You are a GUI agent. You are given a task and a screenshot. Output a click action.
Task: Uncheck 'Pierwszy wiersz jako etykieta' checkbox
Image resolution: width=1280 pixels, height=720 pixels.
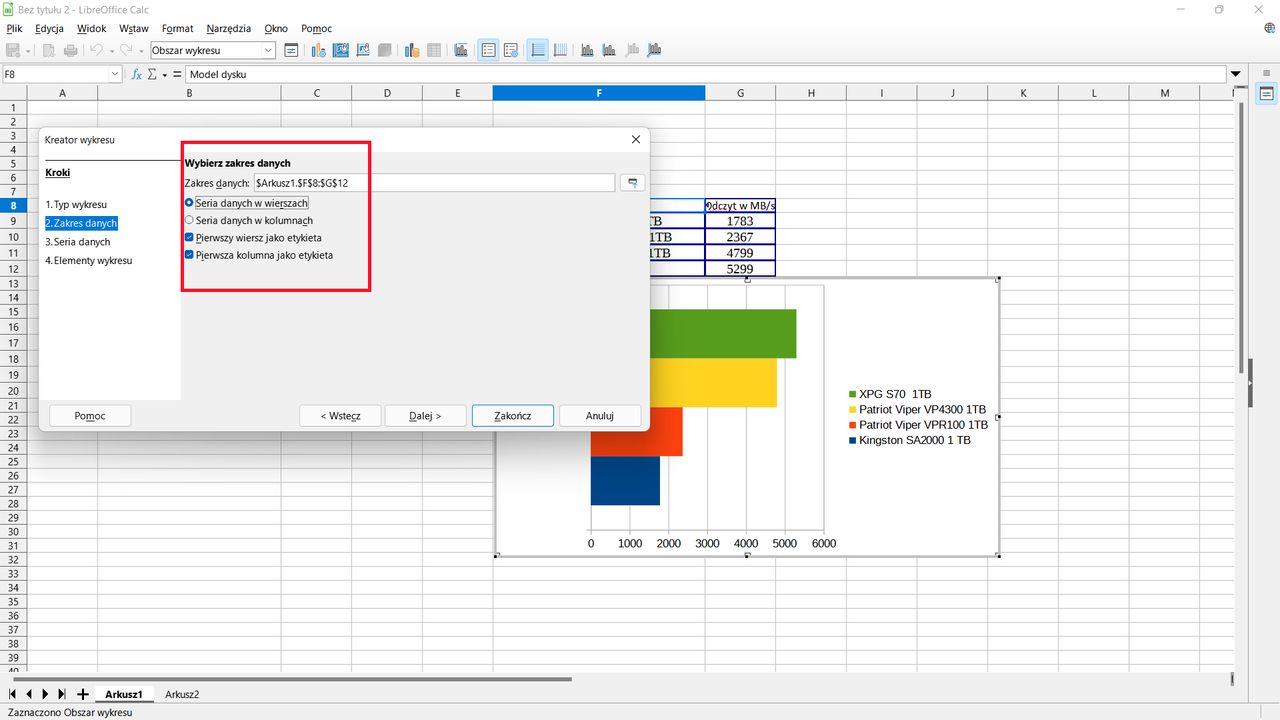pyautogui.click(x=189, y=238)
